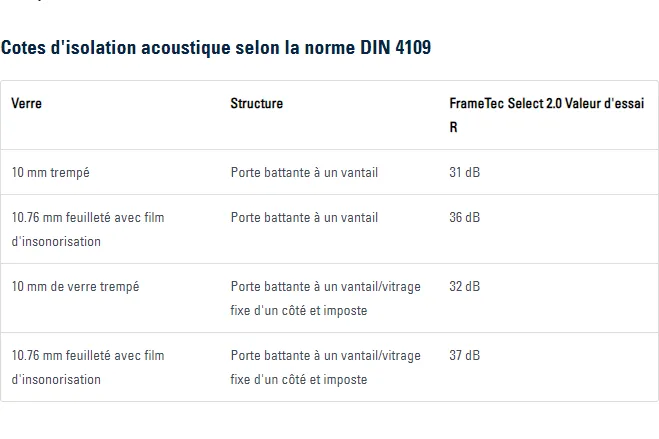
Task: Select the '10 mm de verre trempé' cell
Action: click(x=75, y=286)
